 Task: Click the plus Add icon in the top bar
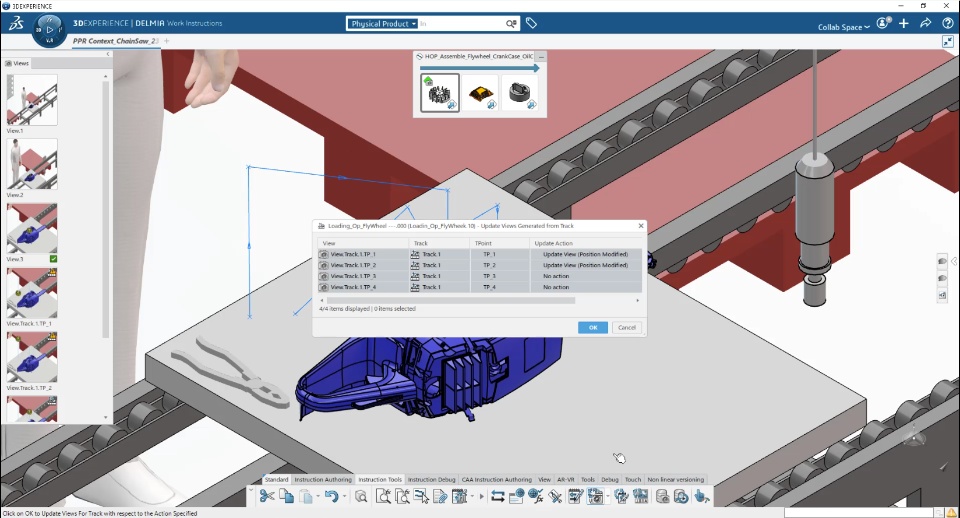904,23
